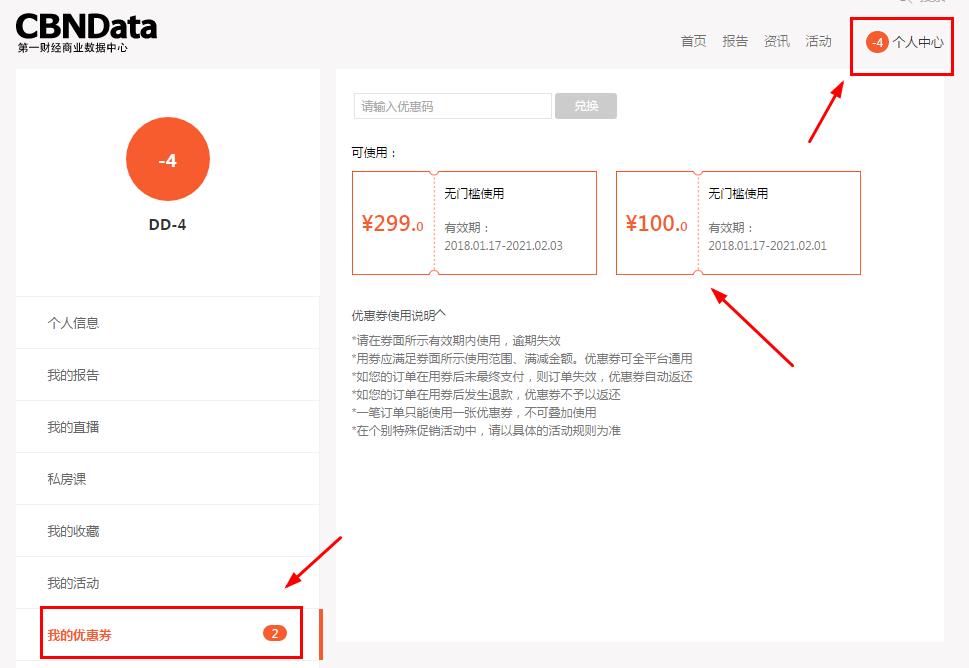Viewport: 969px width, 668px height.
Task: Click the DD-4 avatar circle
Action: point(167,159)
